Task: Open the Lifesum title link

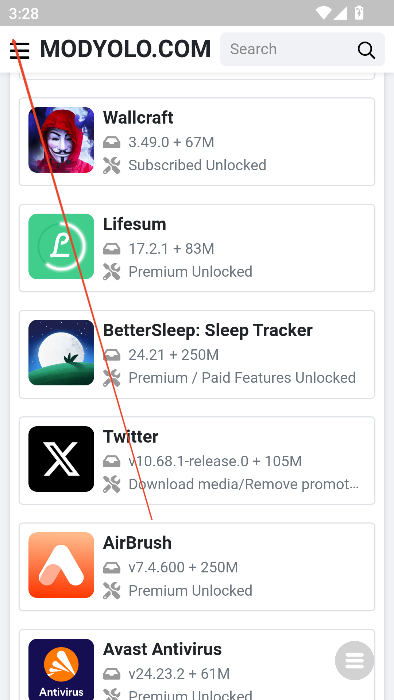Action: 134,224
